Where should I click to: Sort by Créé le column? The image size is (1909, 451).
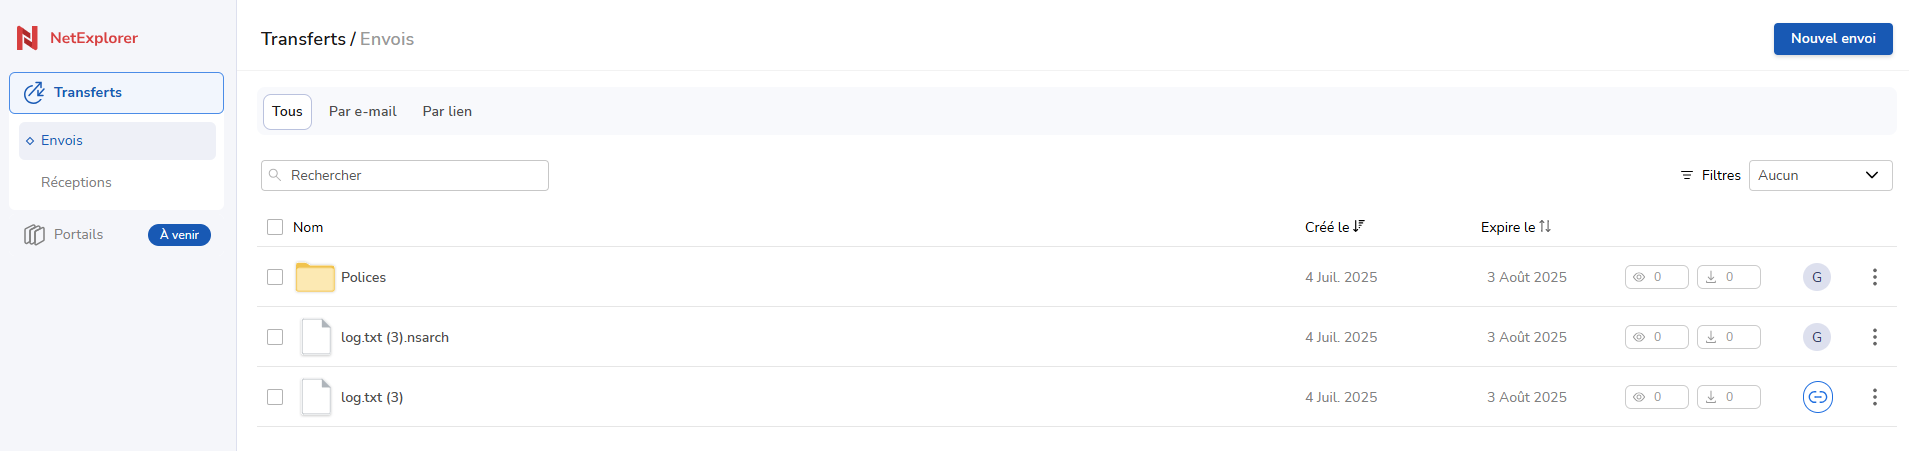tap(1334, 227)
